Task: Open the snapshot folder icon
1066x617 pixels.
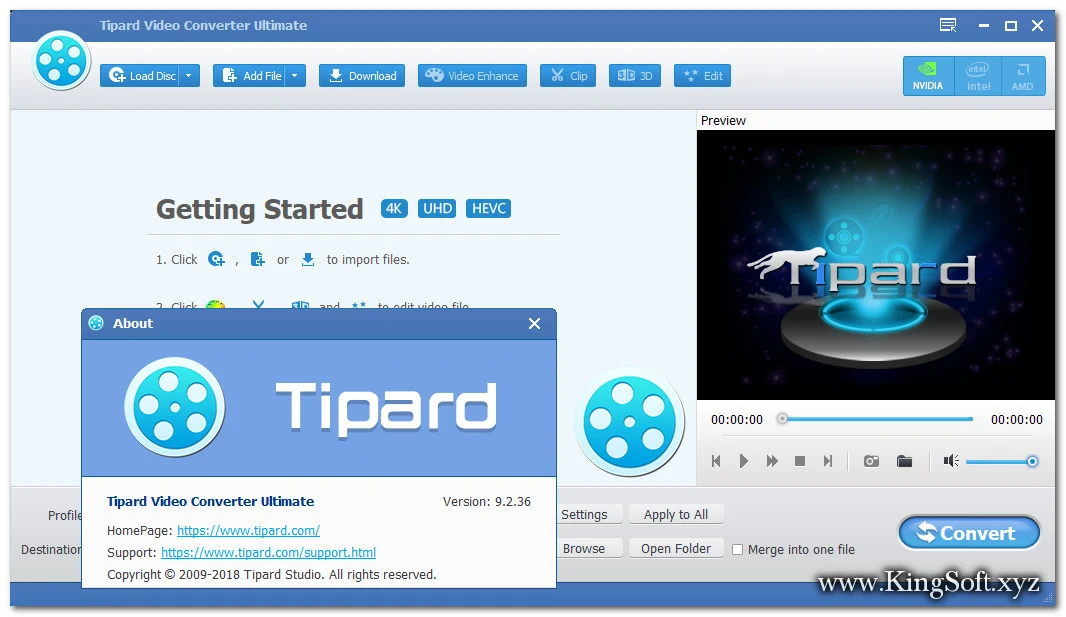Action: 904,461
